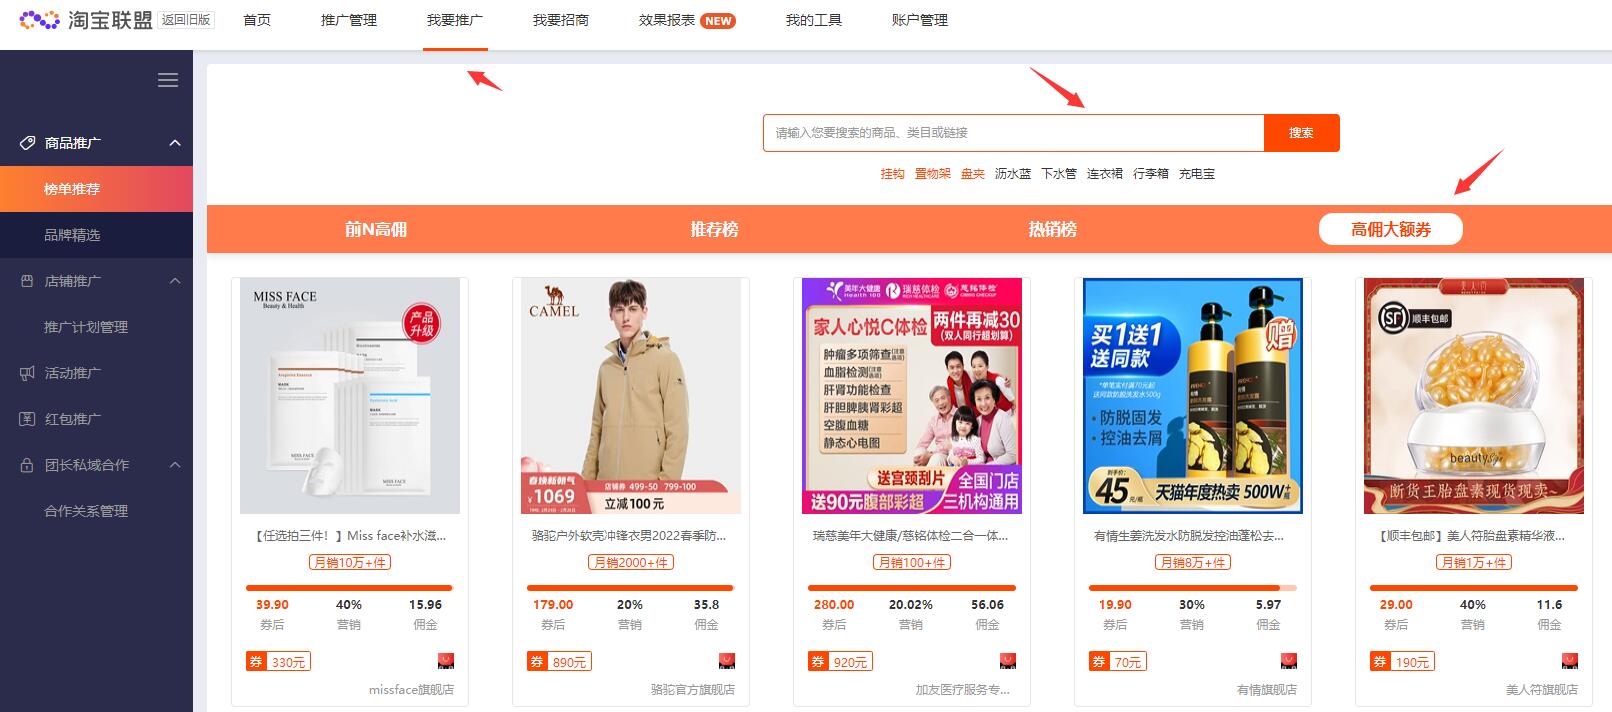Switch to the 前N高佣 tab
The height and width of the screenshot is (712, 1612).
click(x=376, y=229)
